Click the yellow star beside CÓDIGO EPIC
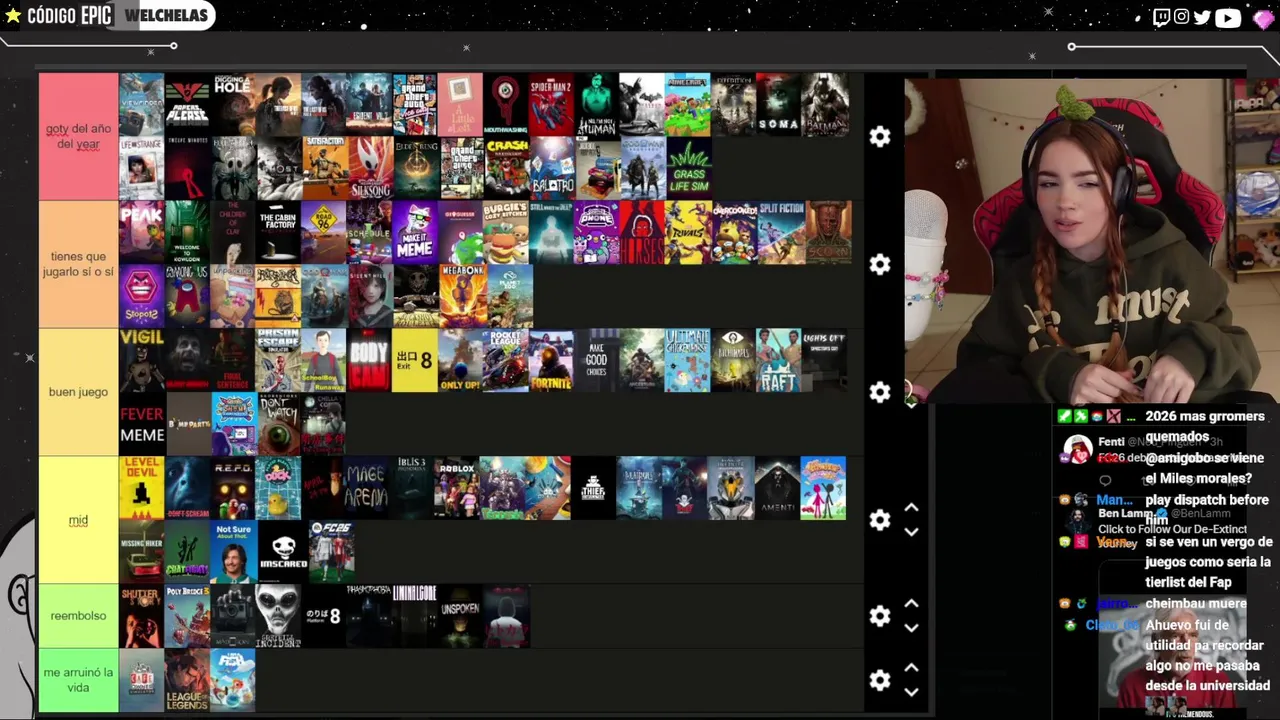 pos(13,15)
